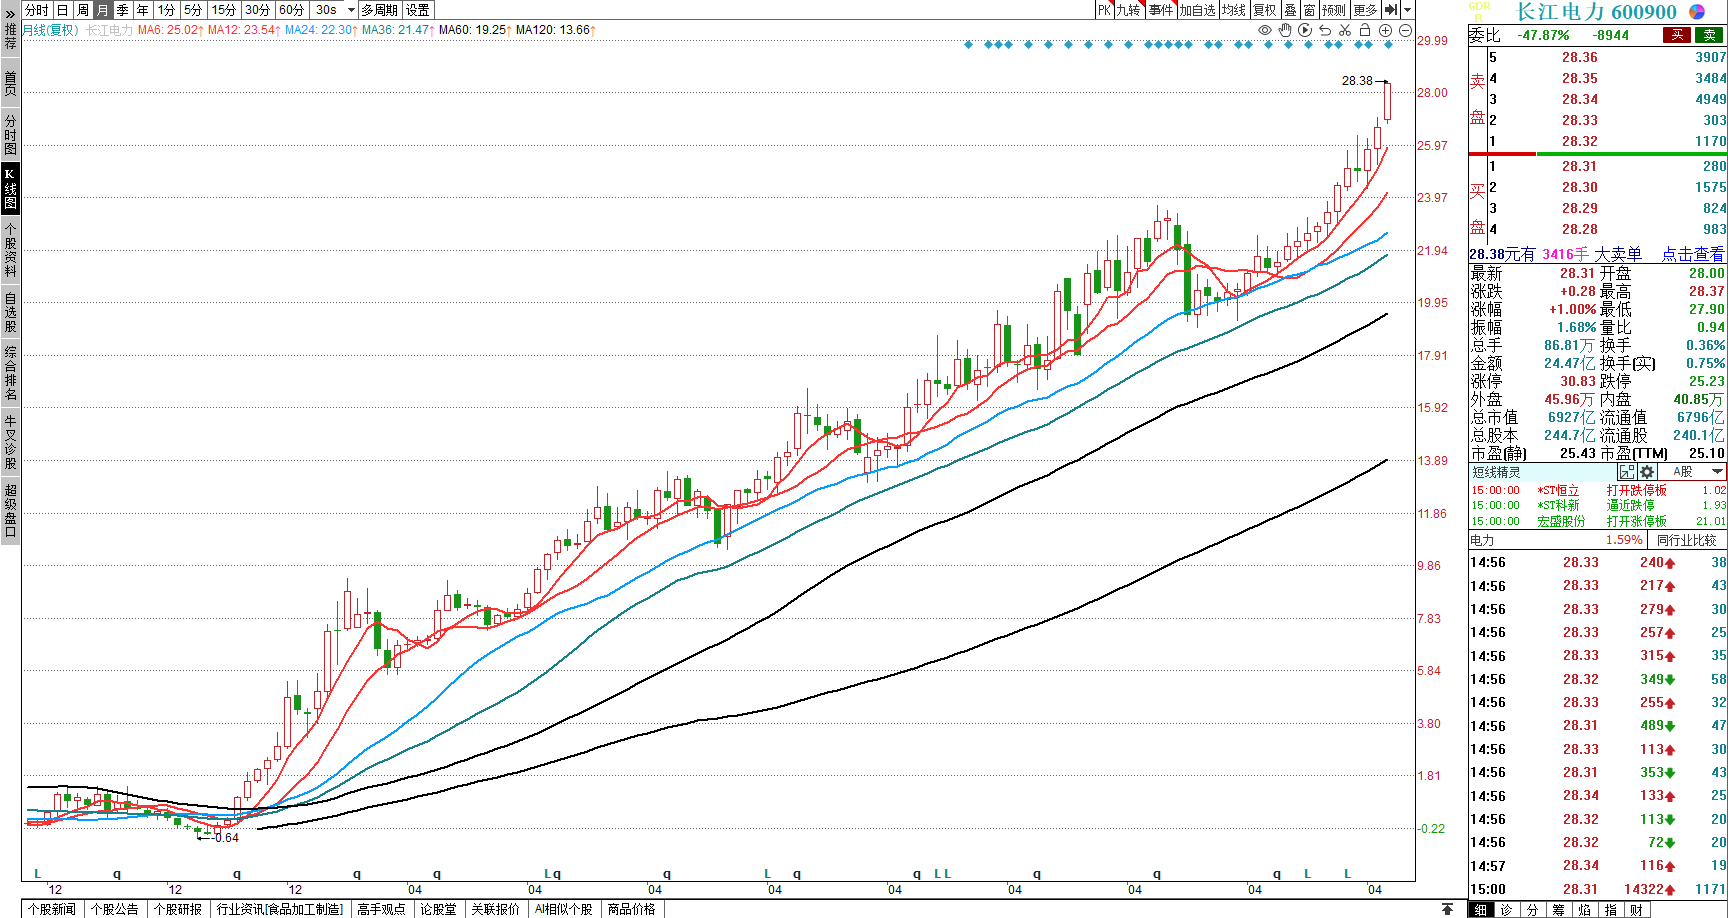Viewport: 1728px width, 918px height.
Task: Toggle 复权 price adjustment in top toolbar
Action: click(x=1265, y=10)
